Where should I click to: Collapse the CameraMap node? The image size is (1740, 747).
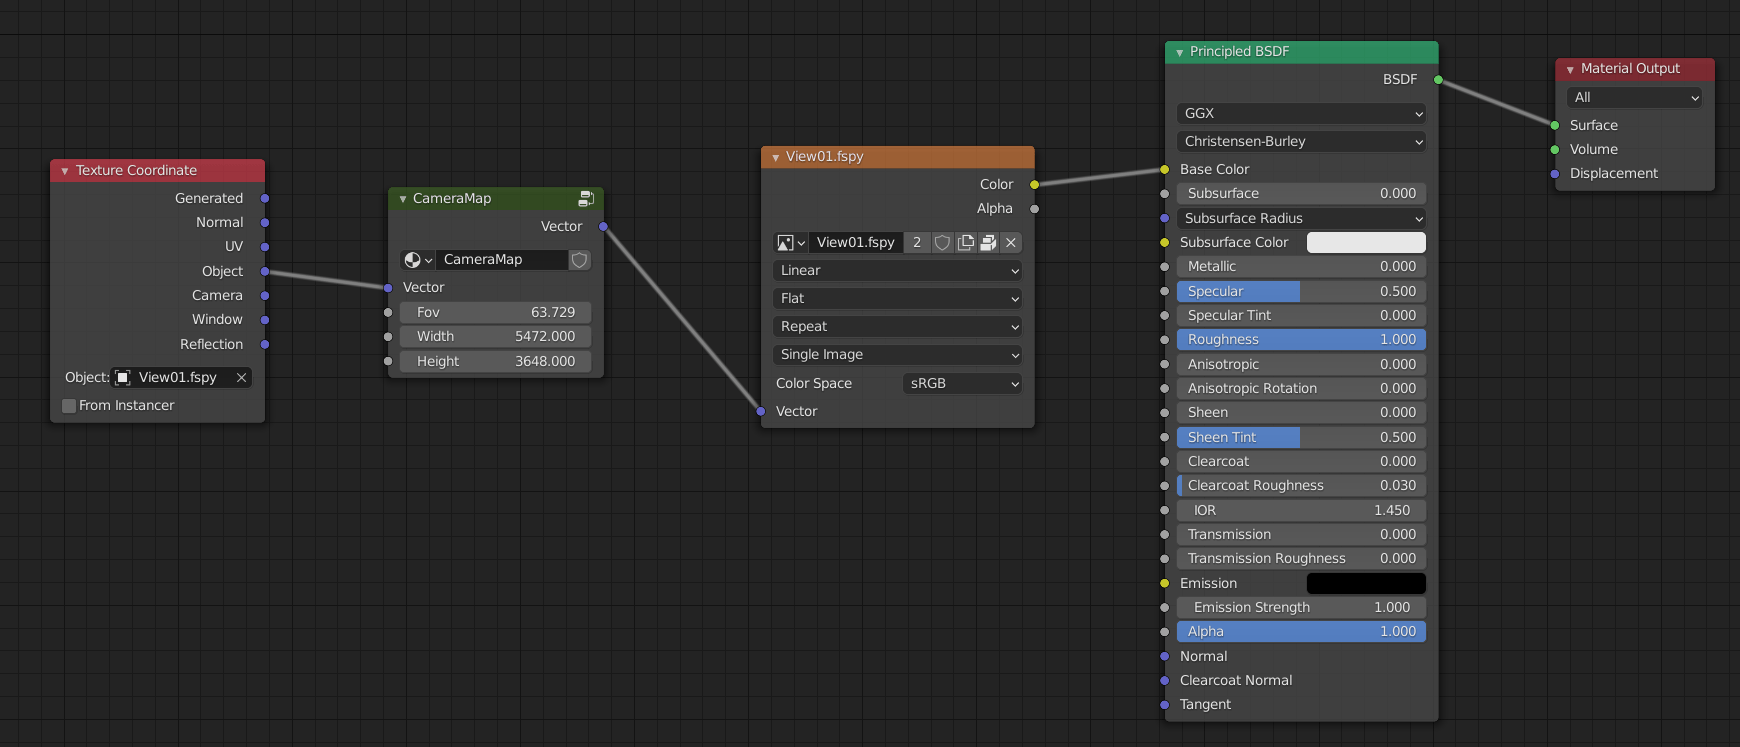(403, 199)
